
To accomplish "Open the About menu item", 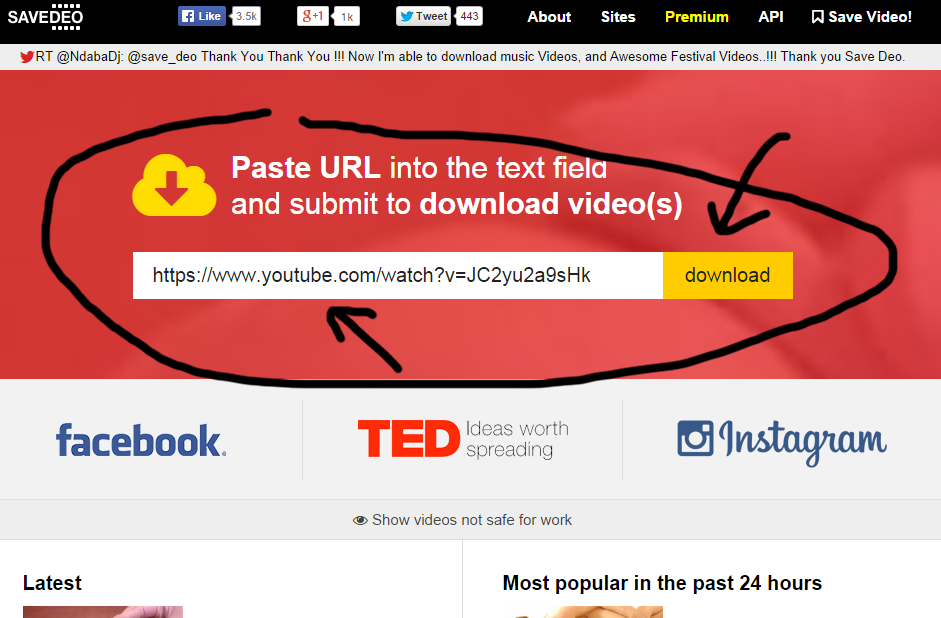I will (x=549, y=17).
